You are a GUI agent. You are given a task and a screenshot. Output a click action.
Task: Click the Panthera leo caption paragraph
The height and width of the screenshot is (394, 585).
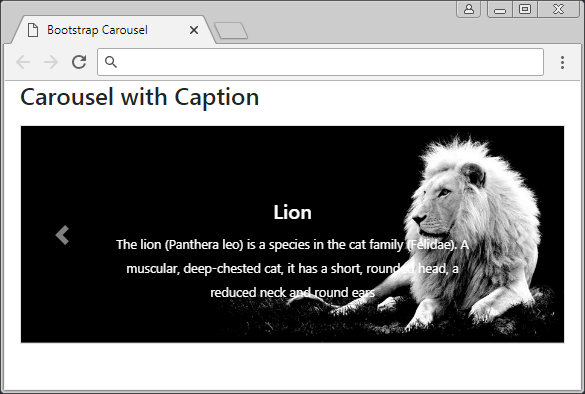tap(292, 268)
